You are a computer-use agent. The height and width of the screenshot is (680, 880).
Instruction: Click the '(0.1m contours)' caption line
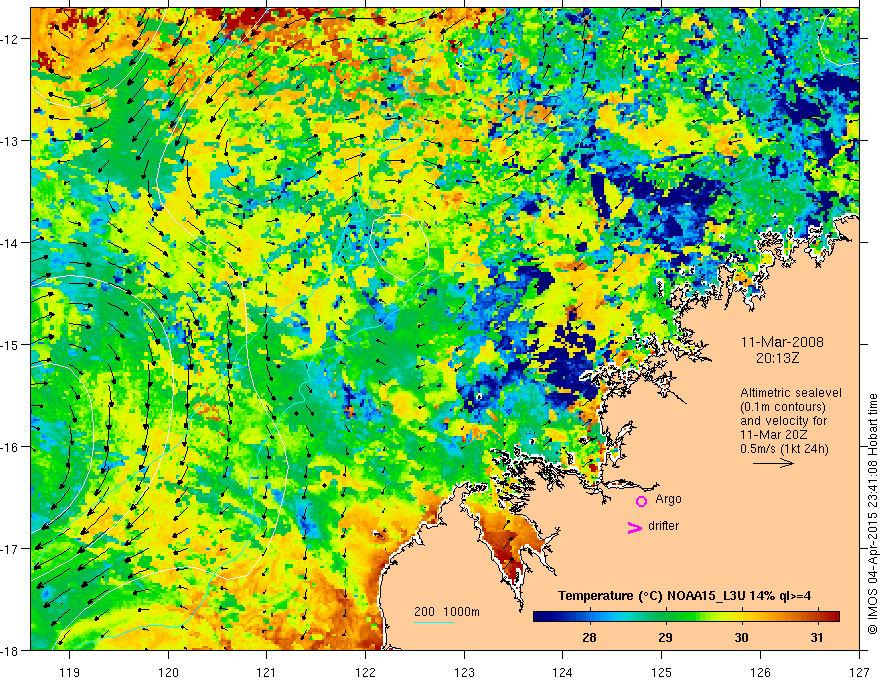click(782, 407)
